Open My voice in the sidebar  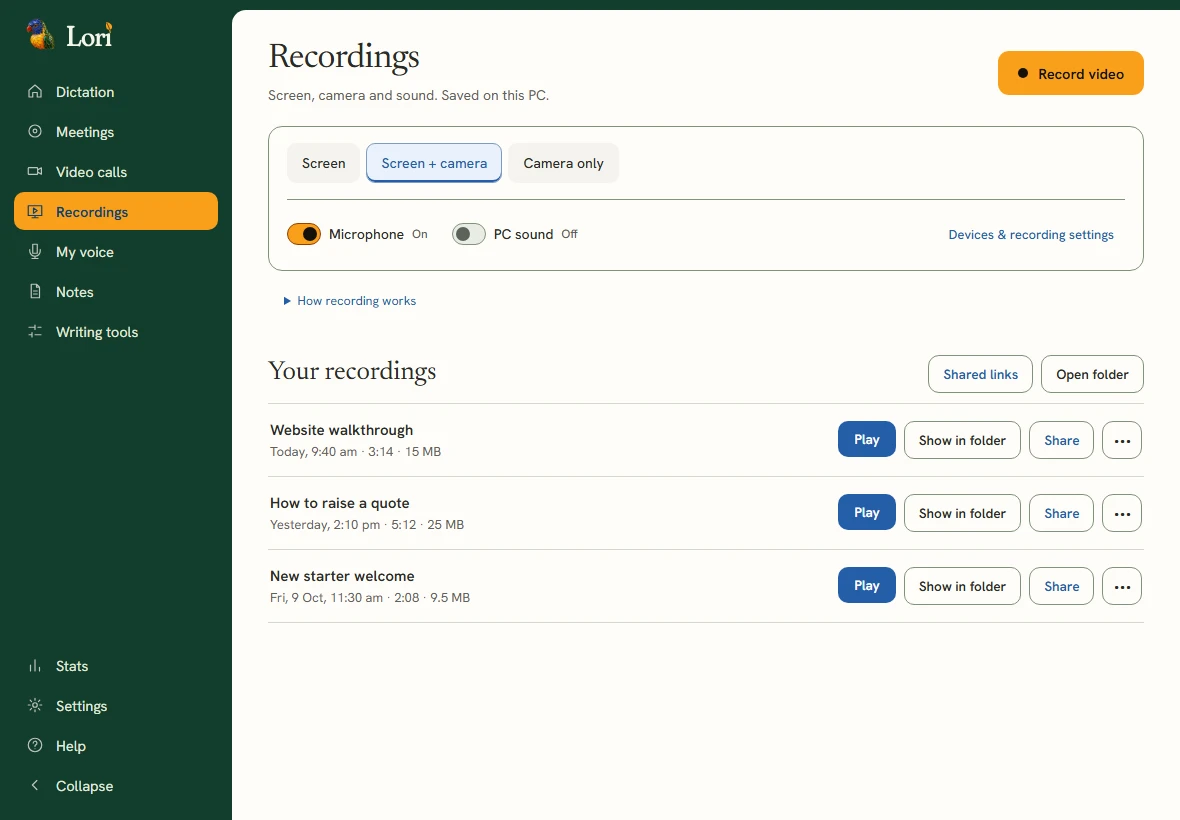[116, 251]
